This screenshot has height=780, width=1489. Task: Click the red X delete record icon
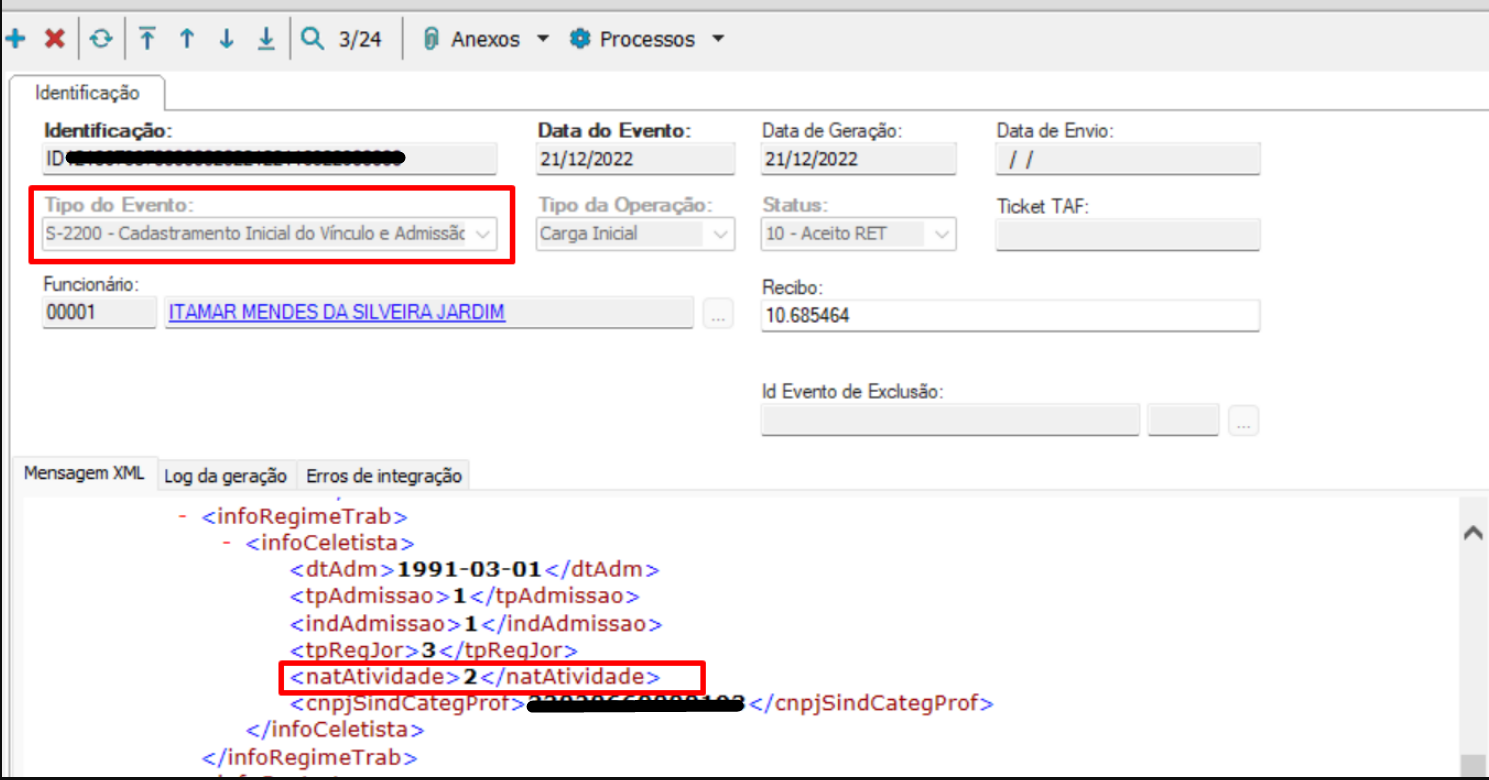point(55,39)
